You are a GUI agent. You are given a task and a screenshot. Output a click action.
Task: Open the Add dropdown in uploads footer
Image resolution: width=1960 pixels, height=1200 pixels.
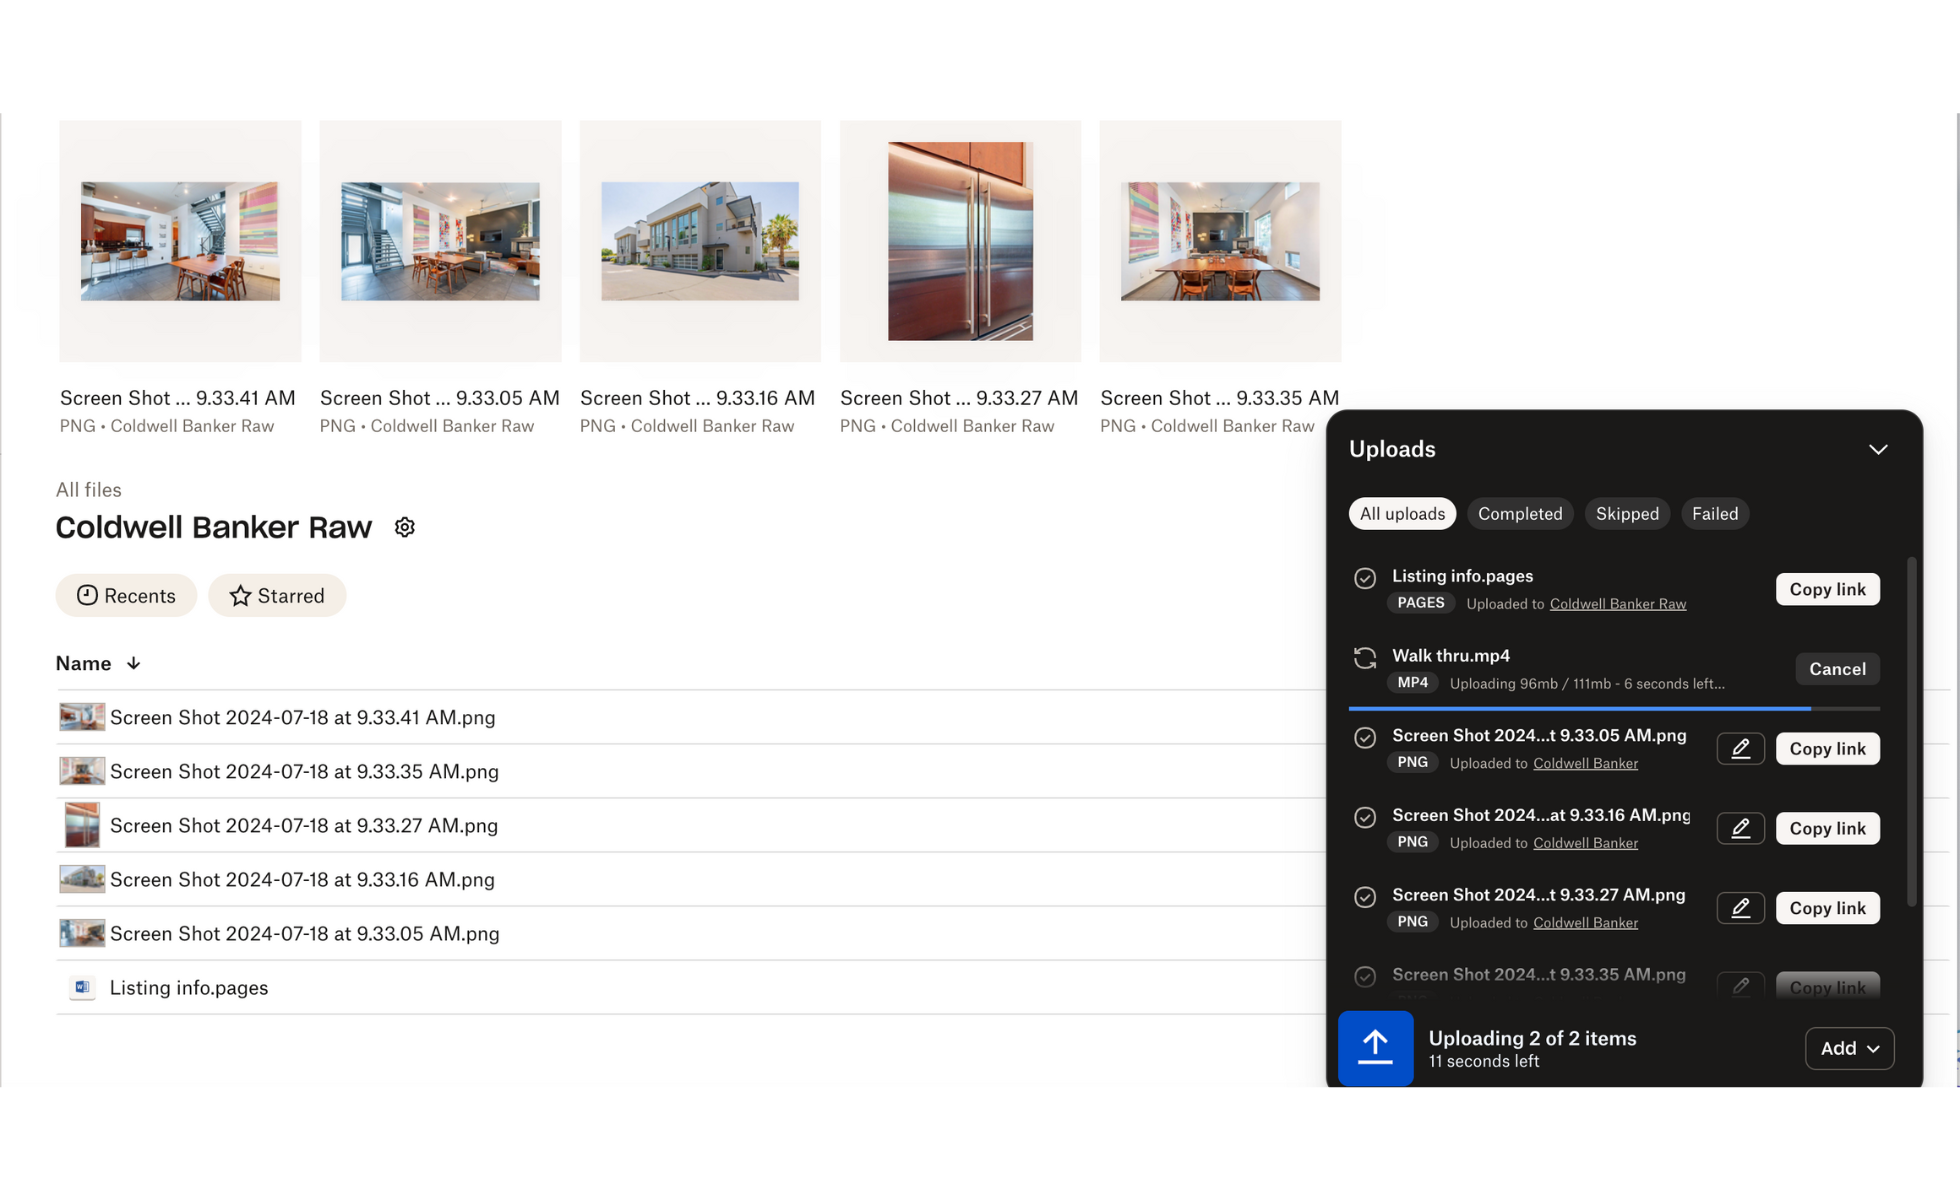click(1849, 1048)
